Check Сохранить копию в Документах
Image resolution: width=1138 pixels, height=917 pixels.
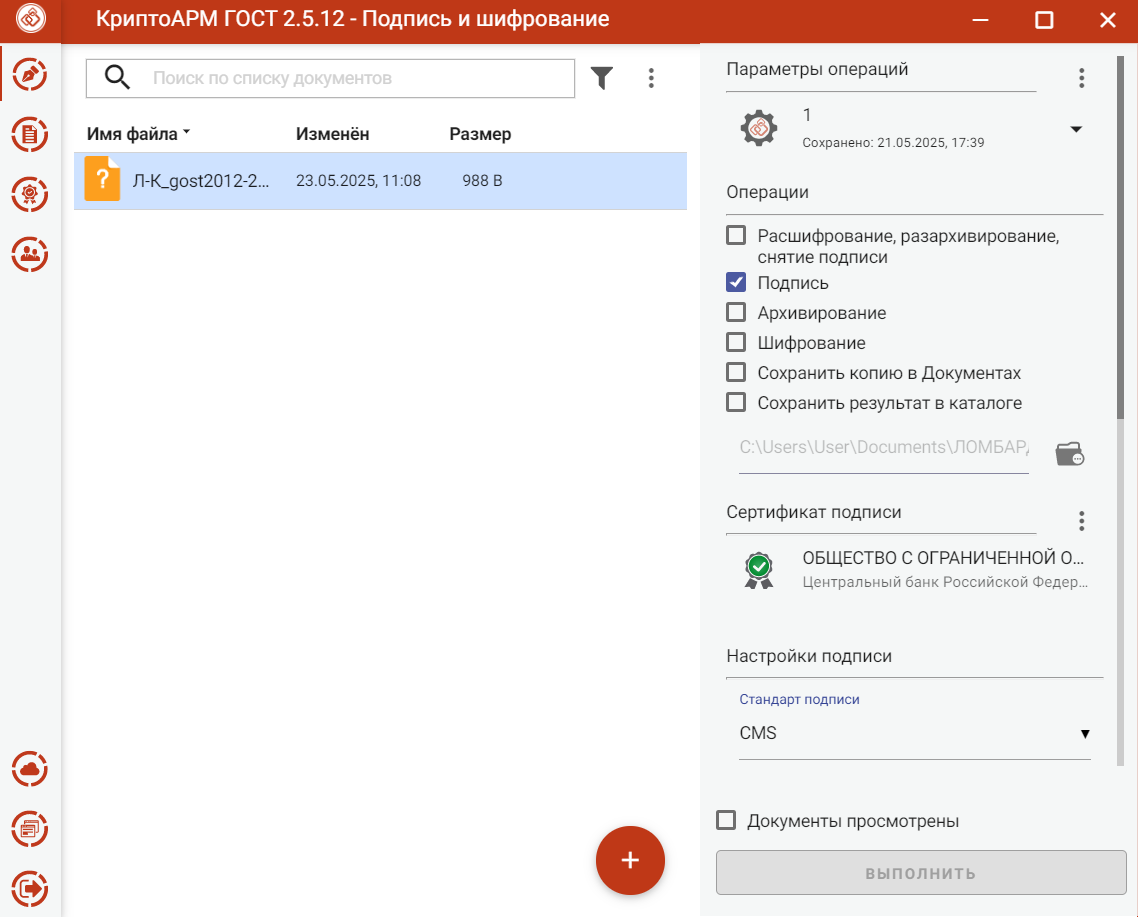(736, 372)
